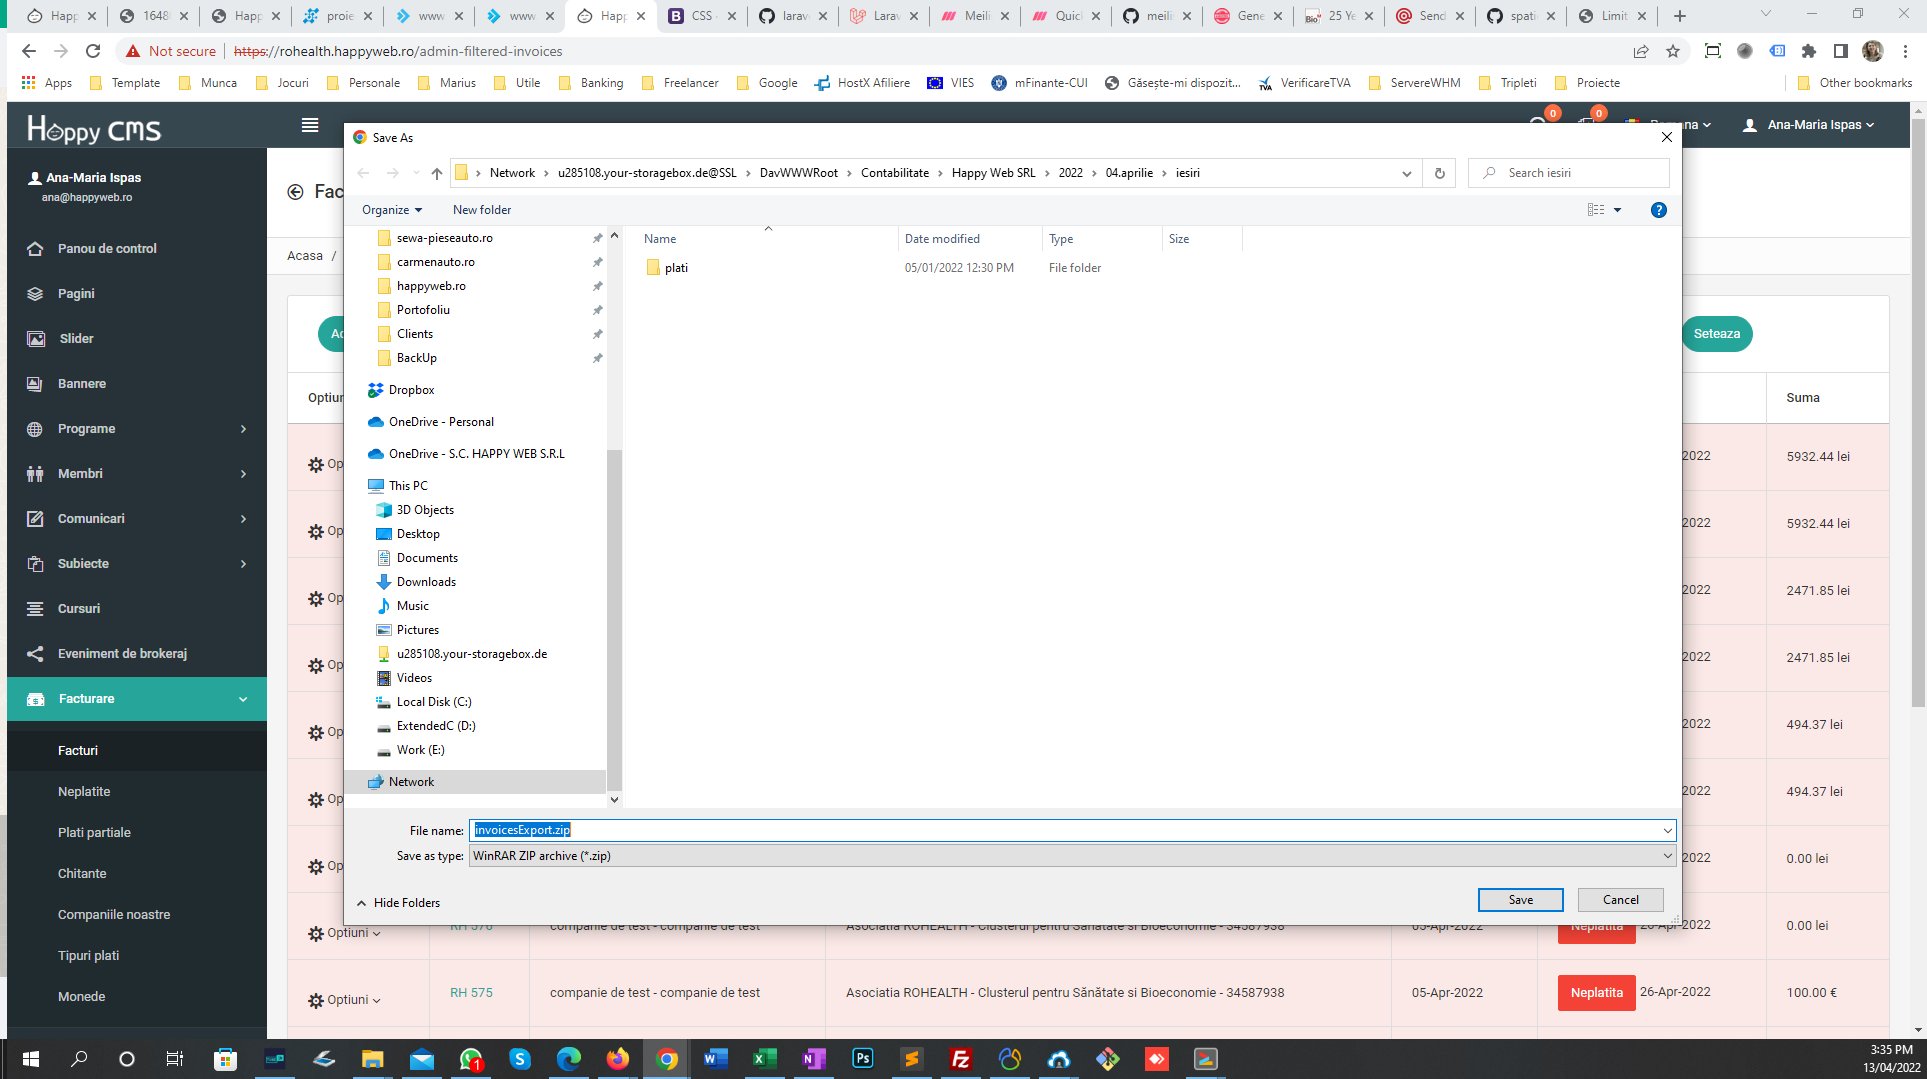Open FileZilla from the taskbar
This screenshot has width=1927, height=1079.
(960, 1059)
